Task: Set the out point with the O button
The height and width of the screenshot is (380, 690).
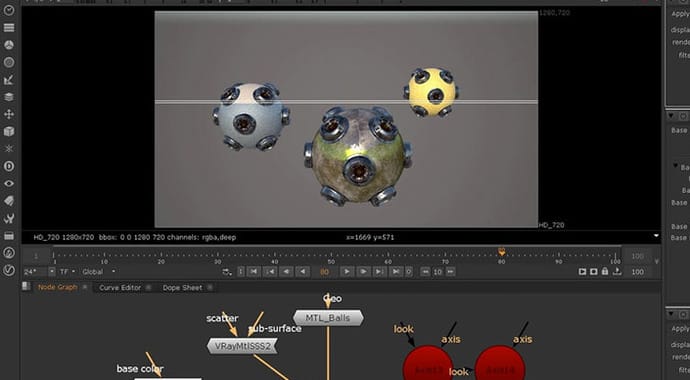Action: coord(409,272)
